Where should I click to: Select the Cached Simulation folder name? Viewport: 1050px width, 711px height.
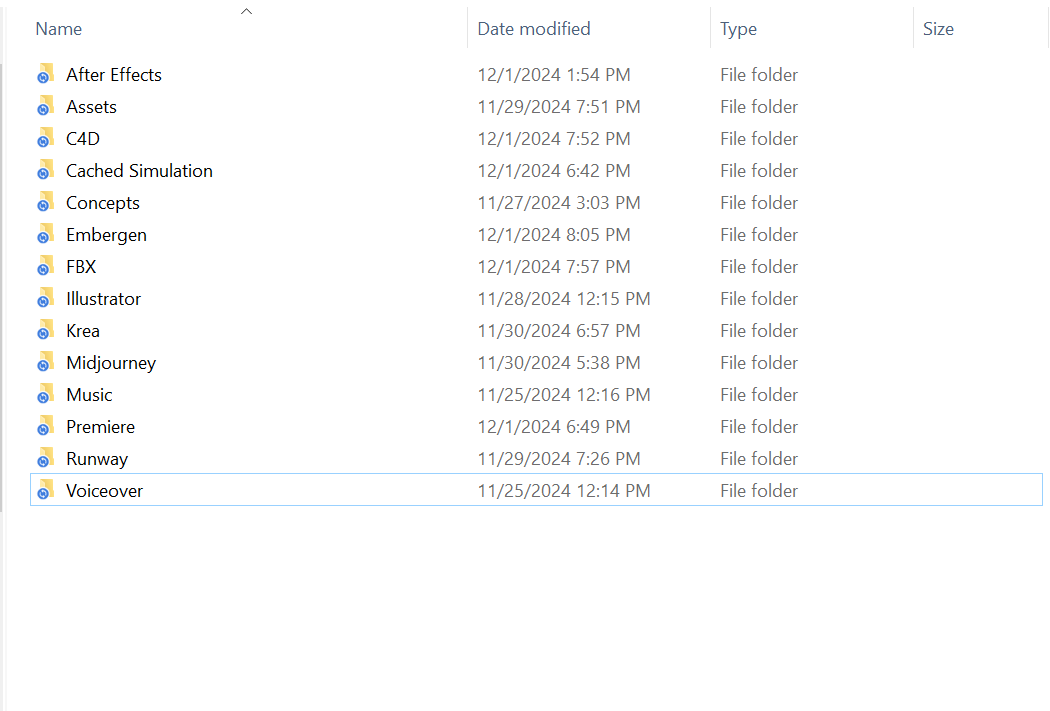tap(139, 171)
